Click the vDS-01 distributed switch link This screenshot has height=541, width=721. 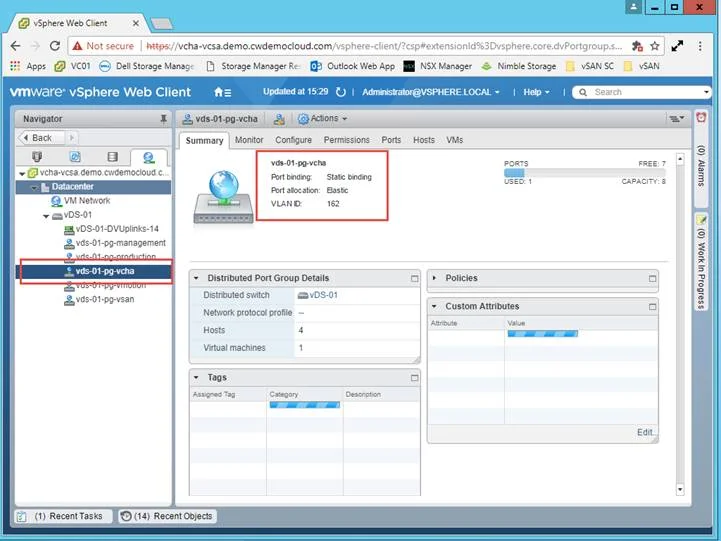pos(323,295)
